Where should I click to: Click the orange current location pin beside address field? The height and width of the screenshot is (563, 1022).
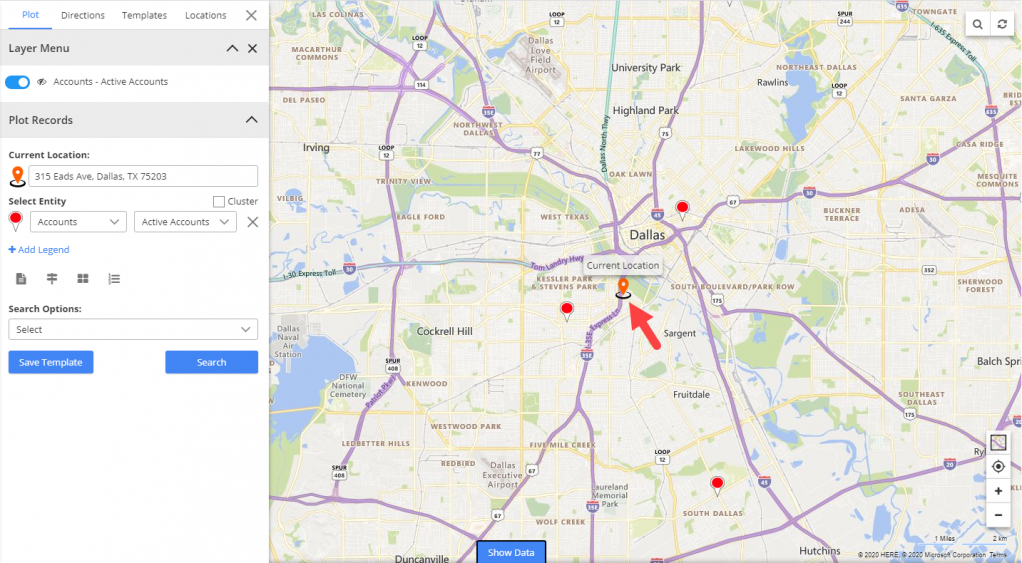click(18, 176)
